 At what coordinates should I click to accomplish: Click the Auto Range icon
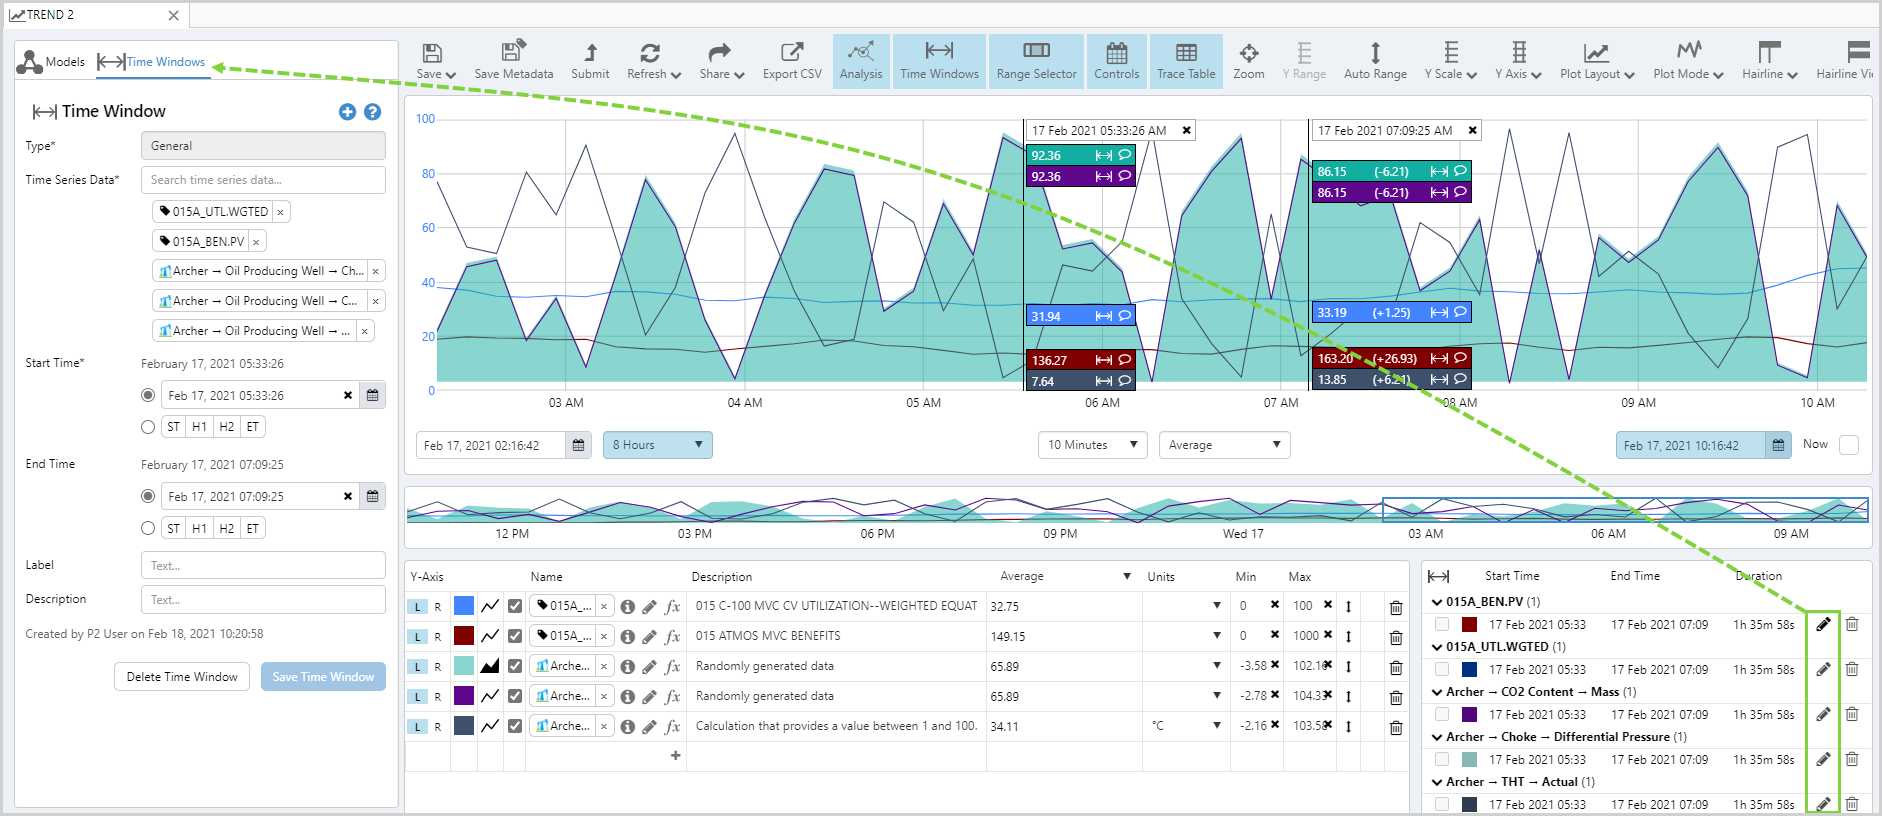point(1375,60)
